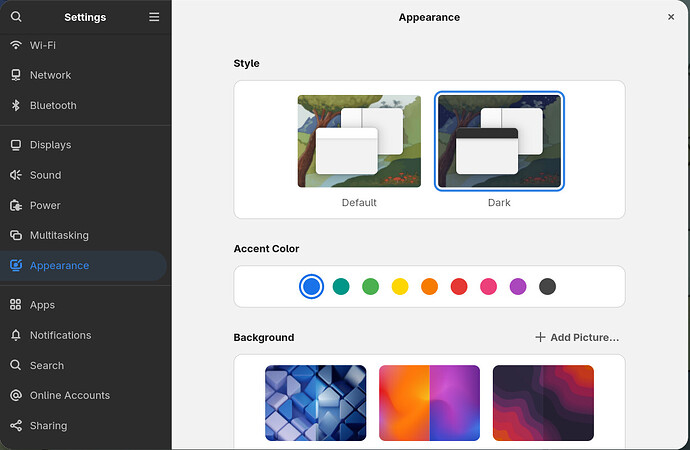Image resolution: width=690 pixels, height=450 pixels.
Task: Click the Sound speaker icon
Action: click(16, 175)
